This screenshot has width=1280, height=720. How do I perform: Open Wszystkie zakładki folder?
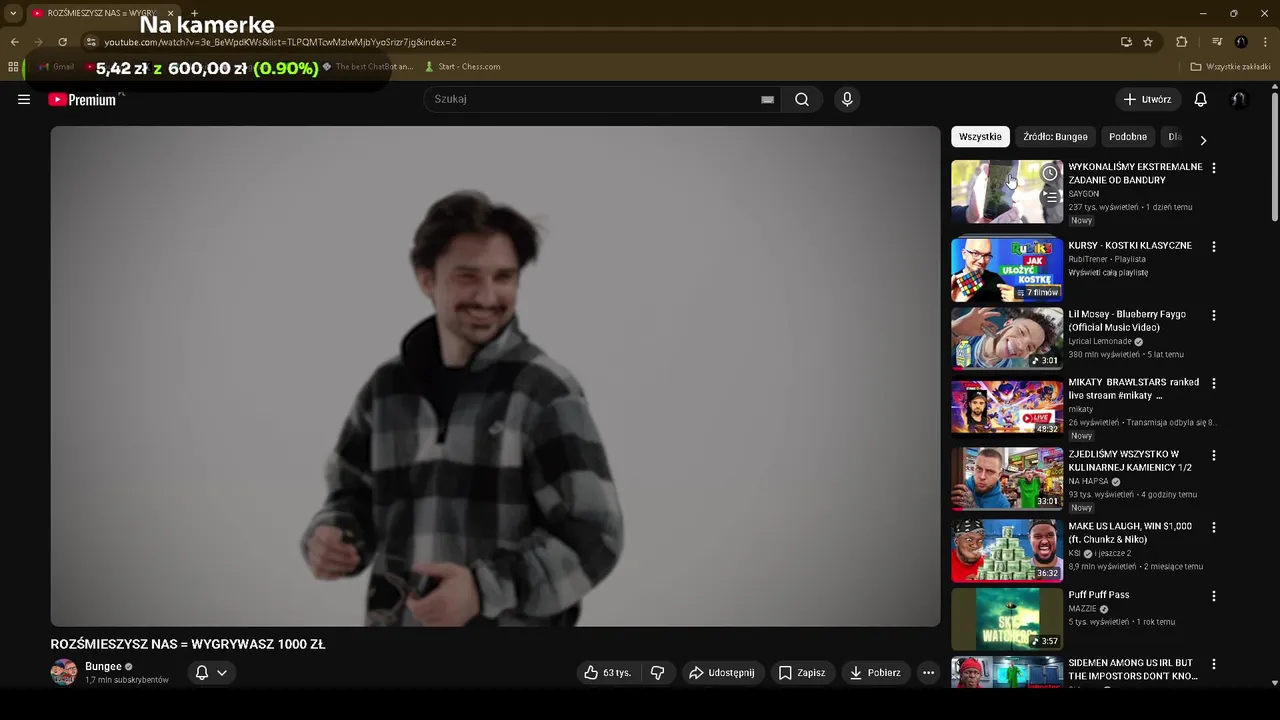click(1230, 67)
